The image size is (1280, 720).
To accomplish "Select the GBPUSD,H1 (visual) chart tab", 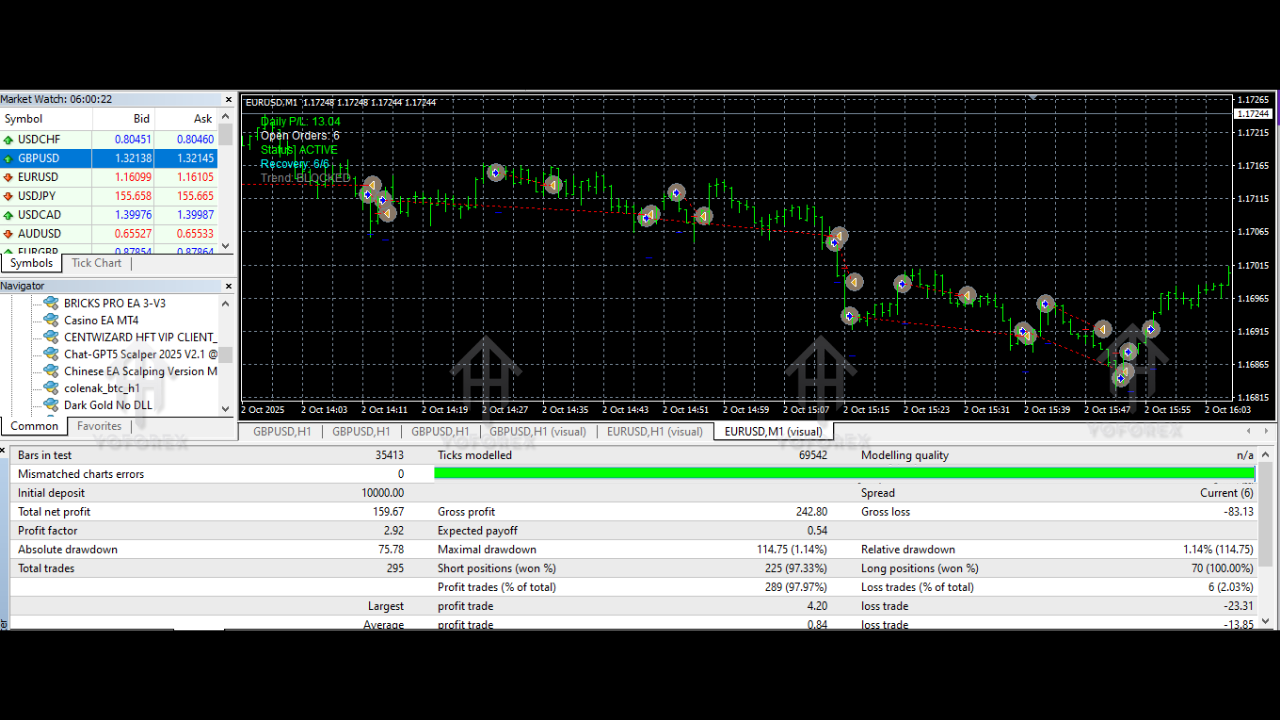I will click(x=537, y=431).
